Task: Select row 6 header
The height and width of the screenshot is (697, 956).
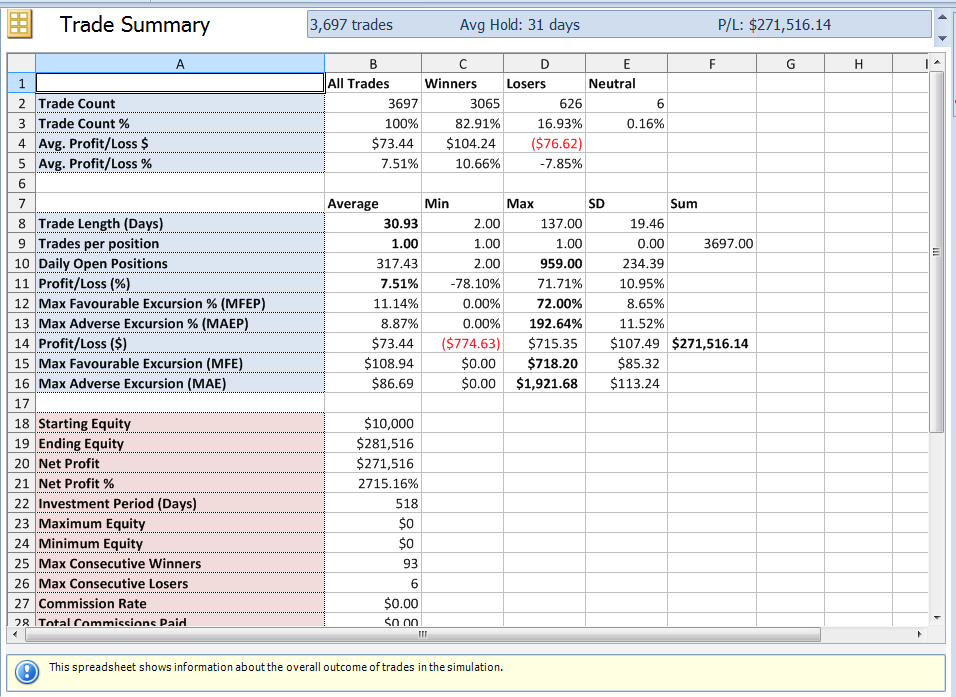Action: [x=21, y=184]
